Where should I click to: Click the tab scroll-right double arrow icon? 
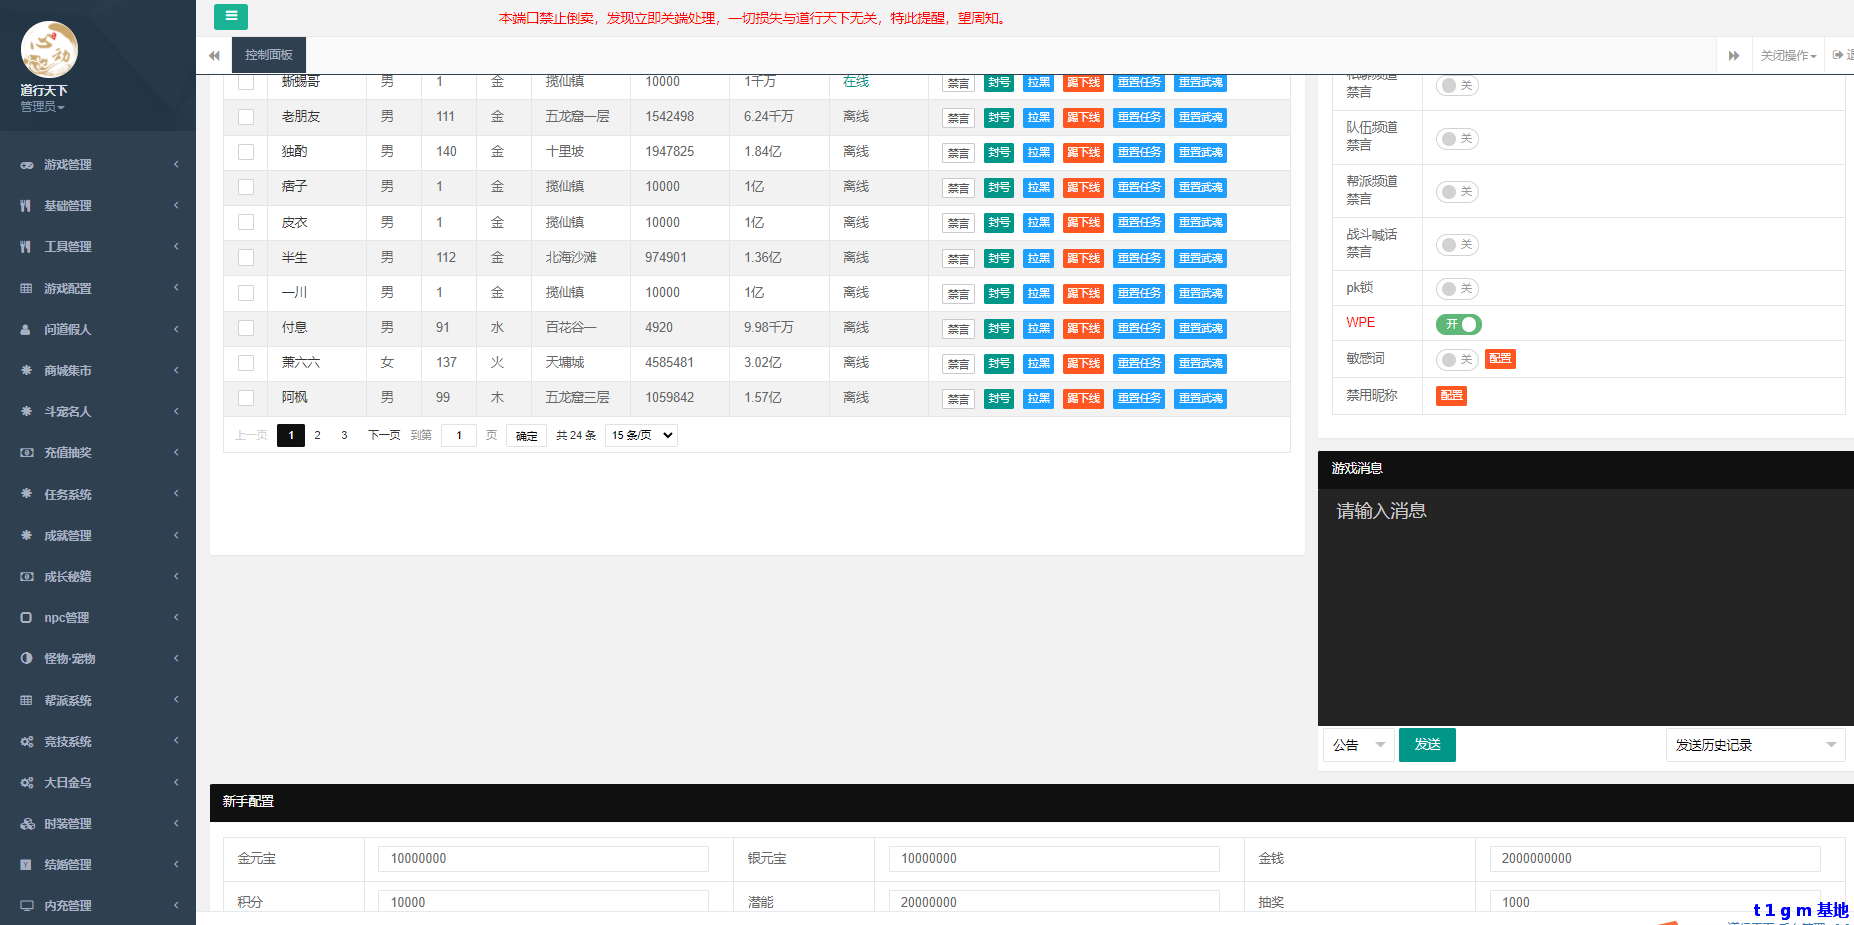click(1733, 55)
